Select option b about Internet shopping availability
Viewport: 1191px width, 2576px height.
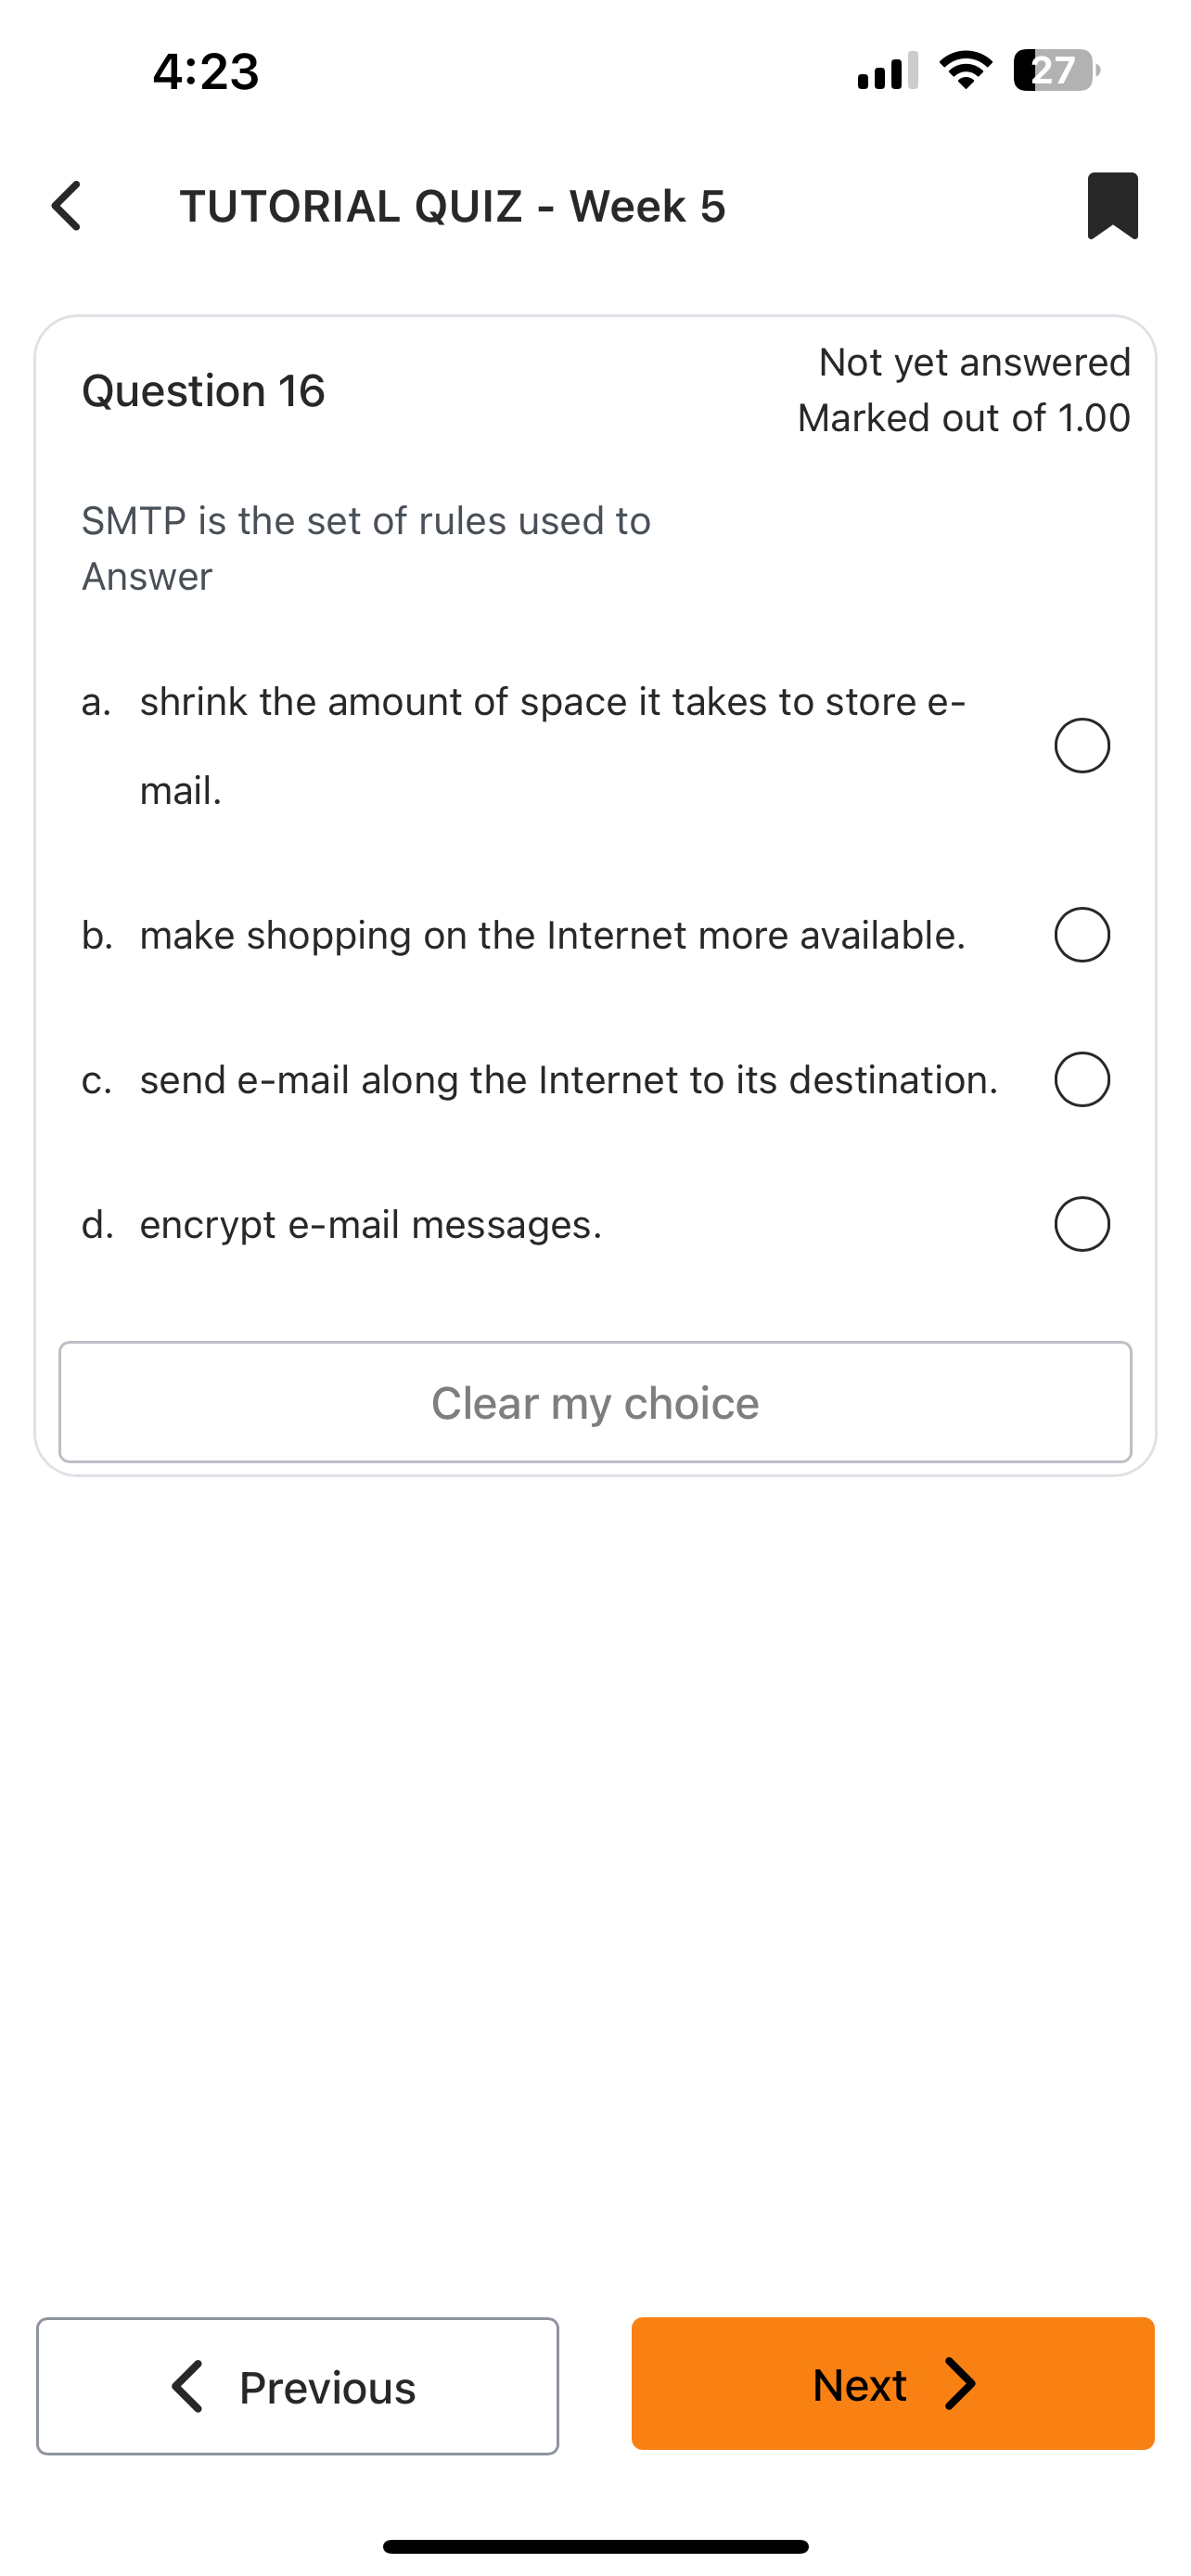click(x=1081, y=935)
